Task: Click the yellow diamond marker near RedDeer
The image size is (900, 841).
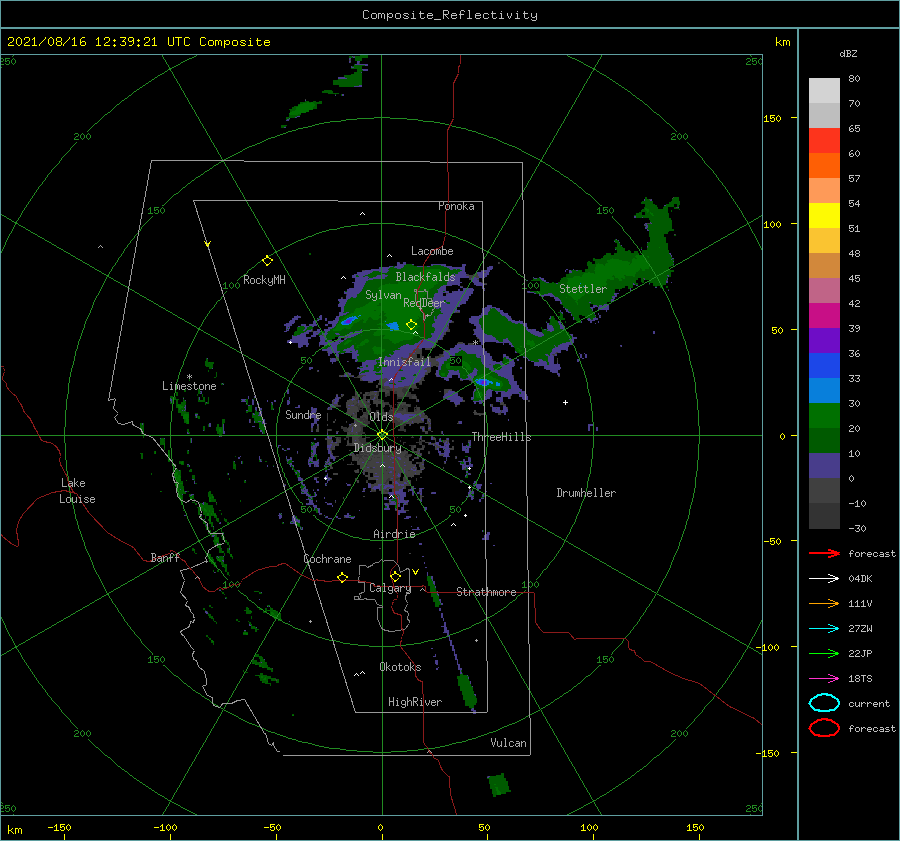Action: 411,325
